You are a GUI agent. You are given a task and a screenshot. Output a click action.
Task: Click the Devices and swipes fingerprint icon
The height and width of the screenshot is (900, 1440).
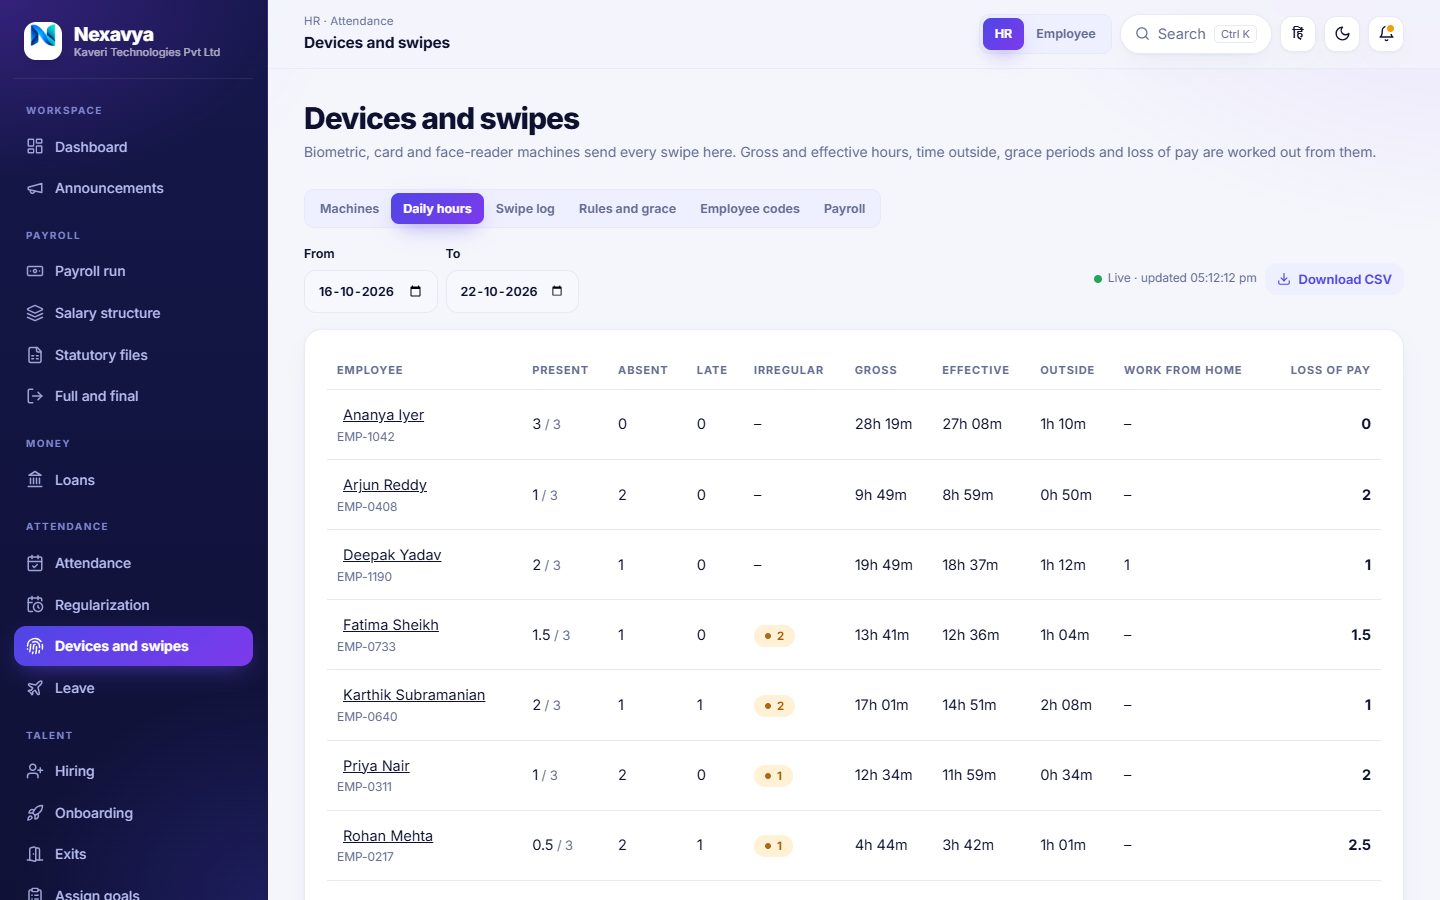(x=35, y=646)
